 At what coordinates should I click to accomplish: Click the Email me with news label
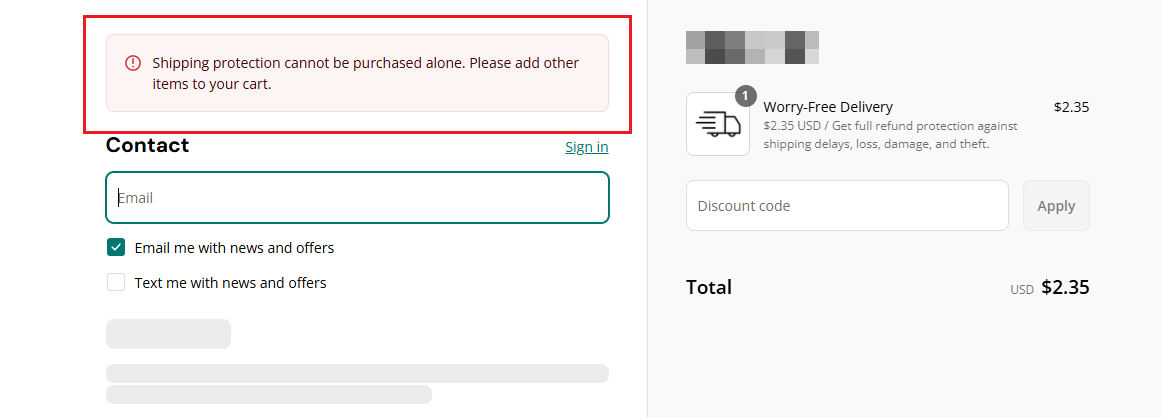(234, 247)
